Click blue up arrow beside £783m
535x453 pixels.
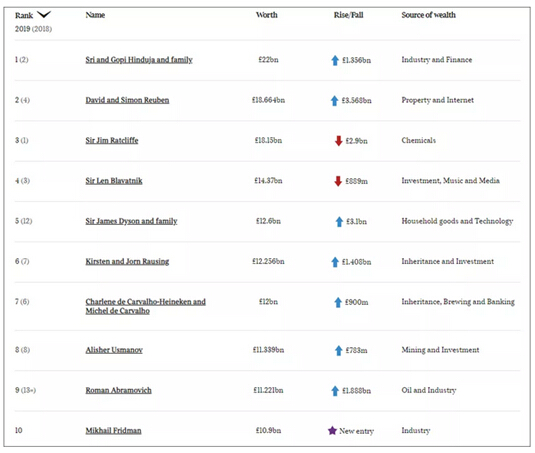tap(338, 350)
